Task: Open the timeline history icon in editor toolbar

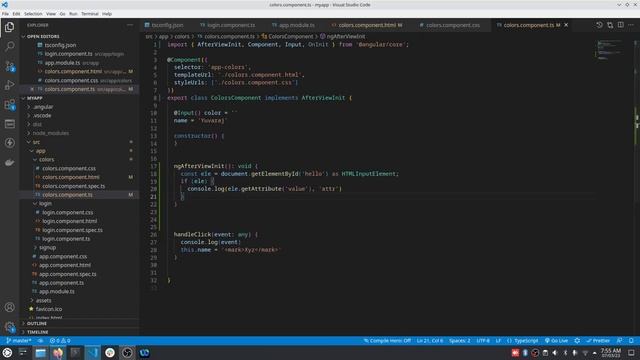Action: 599,25
